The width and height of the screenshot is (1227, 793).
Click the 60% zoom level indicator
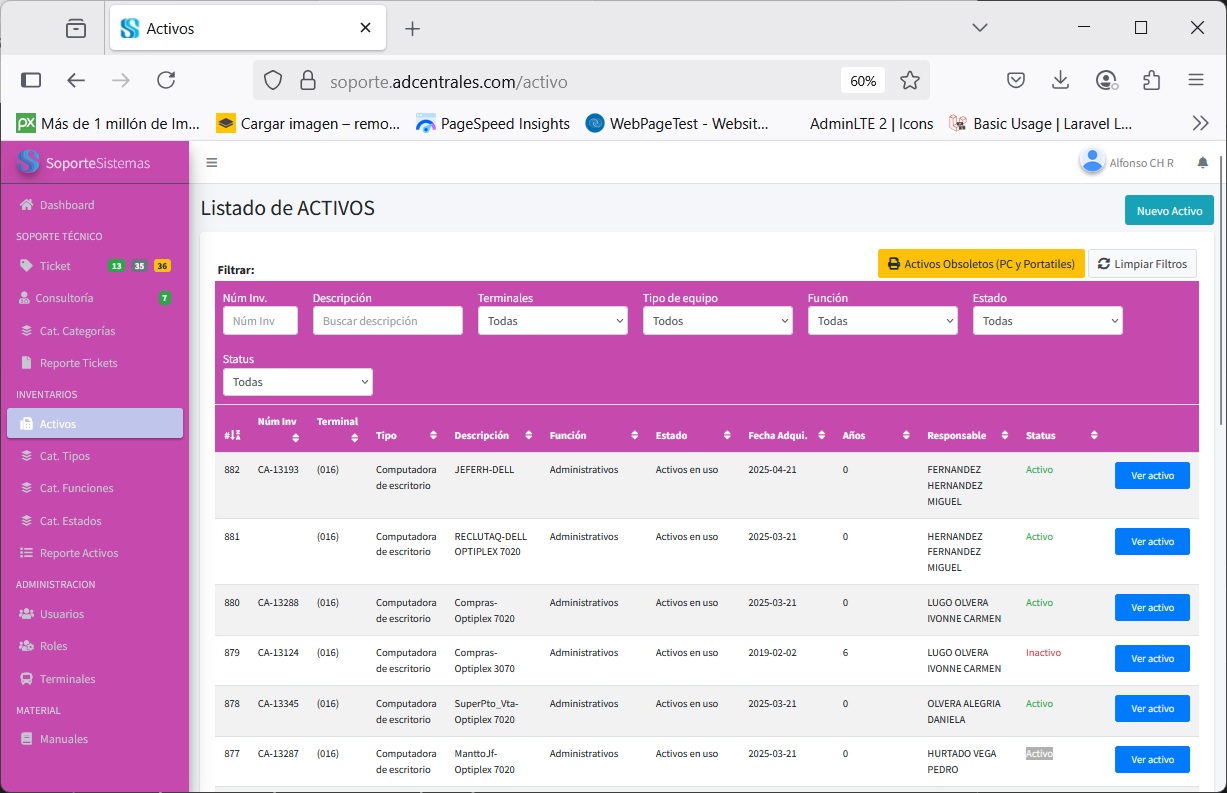(863, 81)
